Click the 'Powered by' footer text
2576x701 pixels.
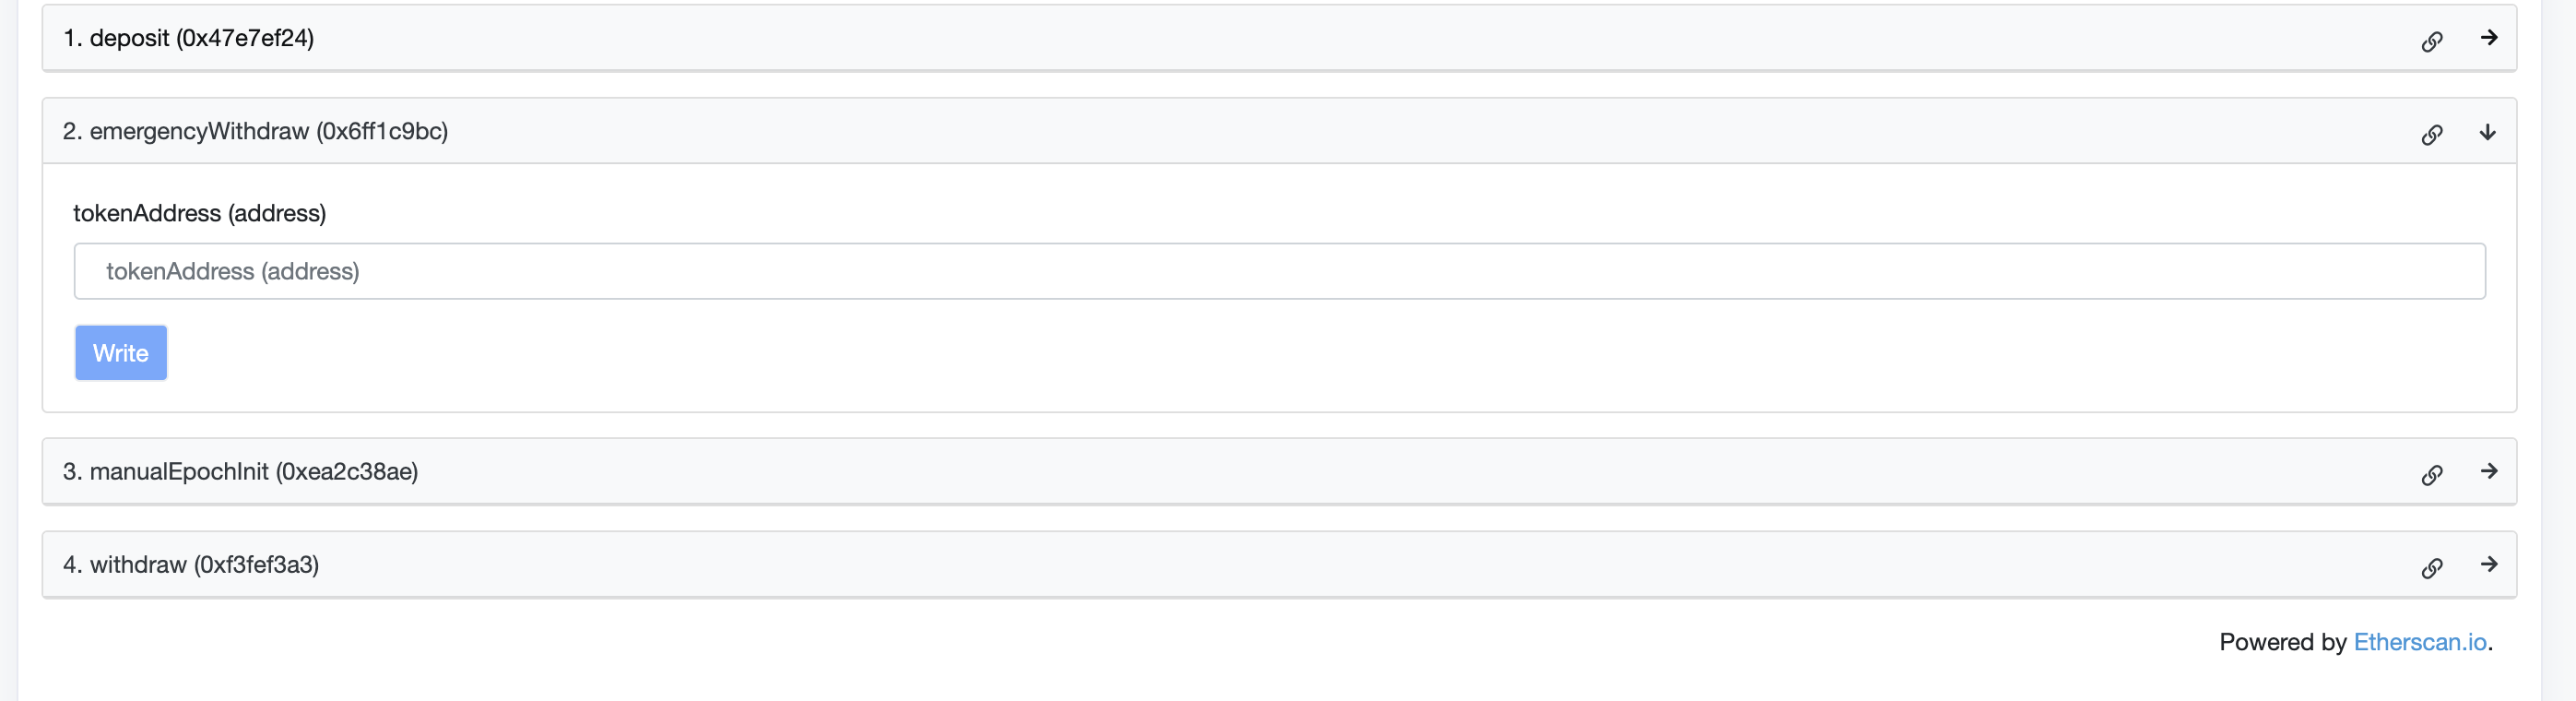point(2282,642)
